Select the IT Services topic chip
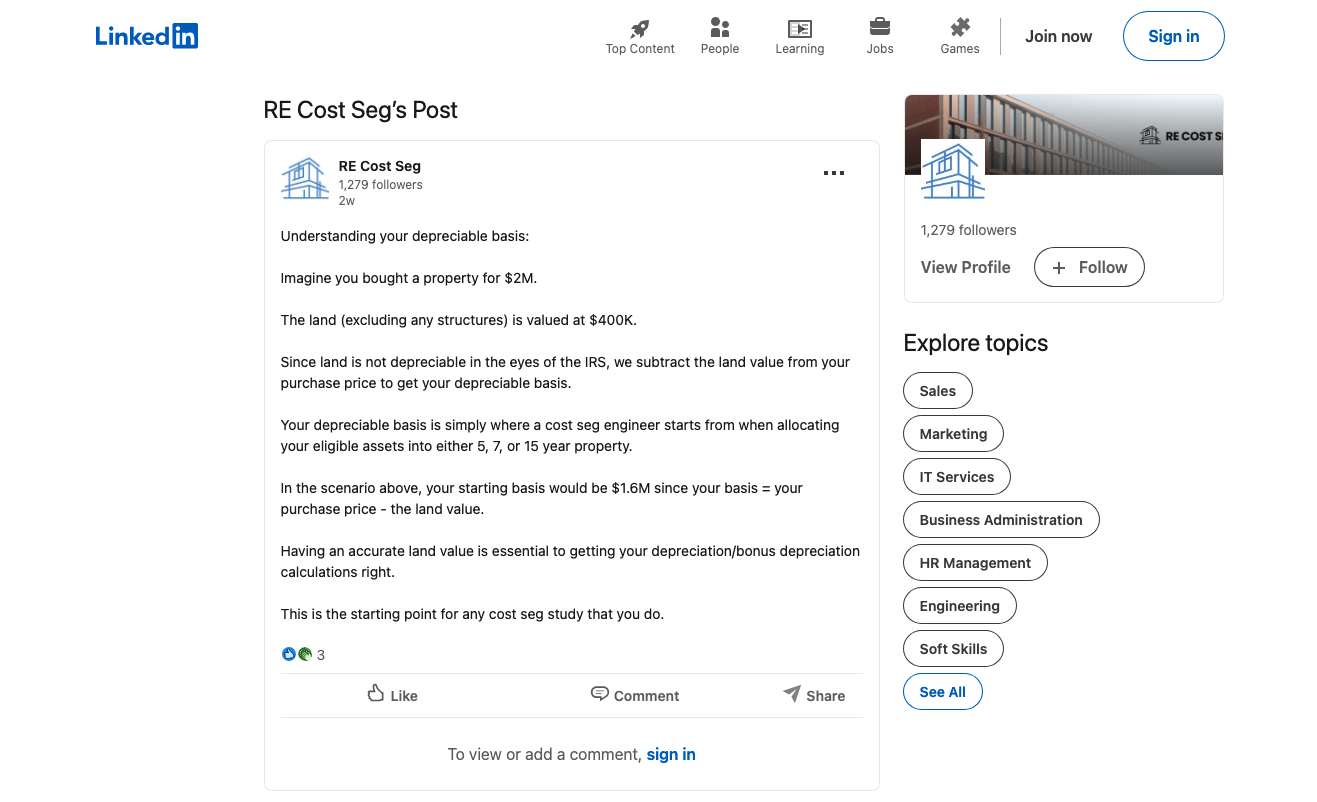Image resolution: width=1317 pixels, height=802 pixels. click(x=957, y=477)
